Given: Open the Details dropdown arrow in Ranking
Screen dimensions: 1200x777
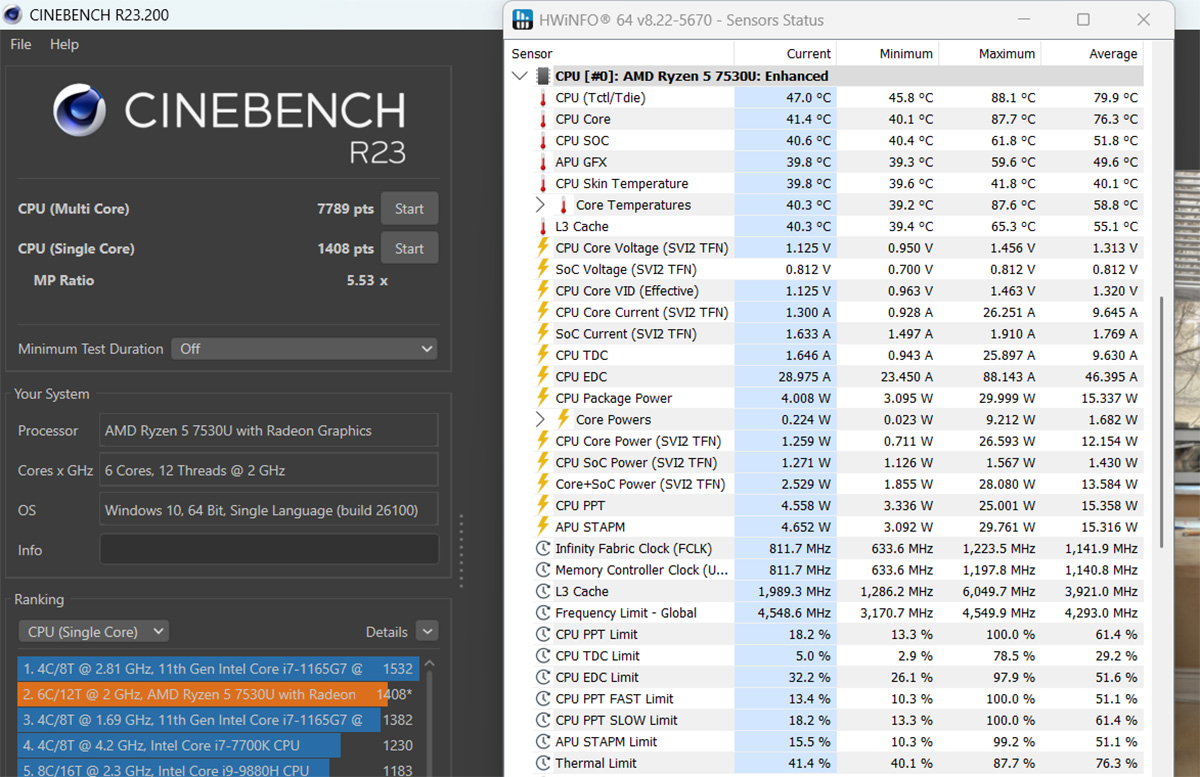Looking at the screenshot, I should 427,632.
